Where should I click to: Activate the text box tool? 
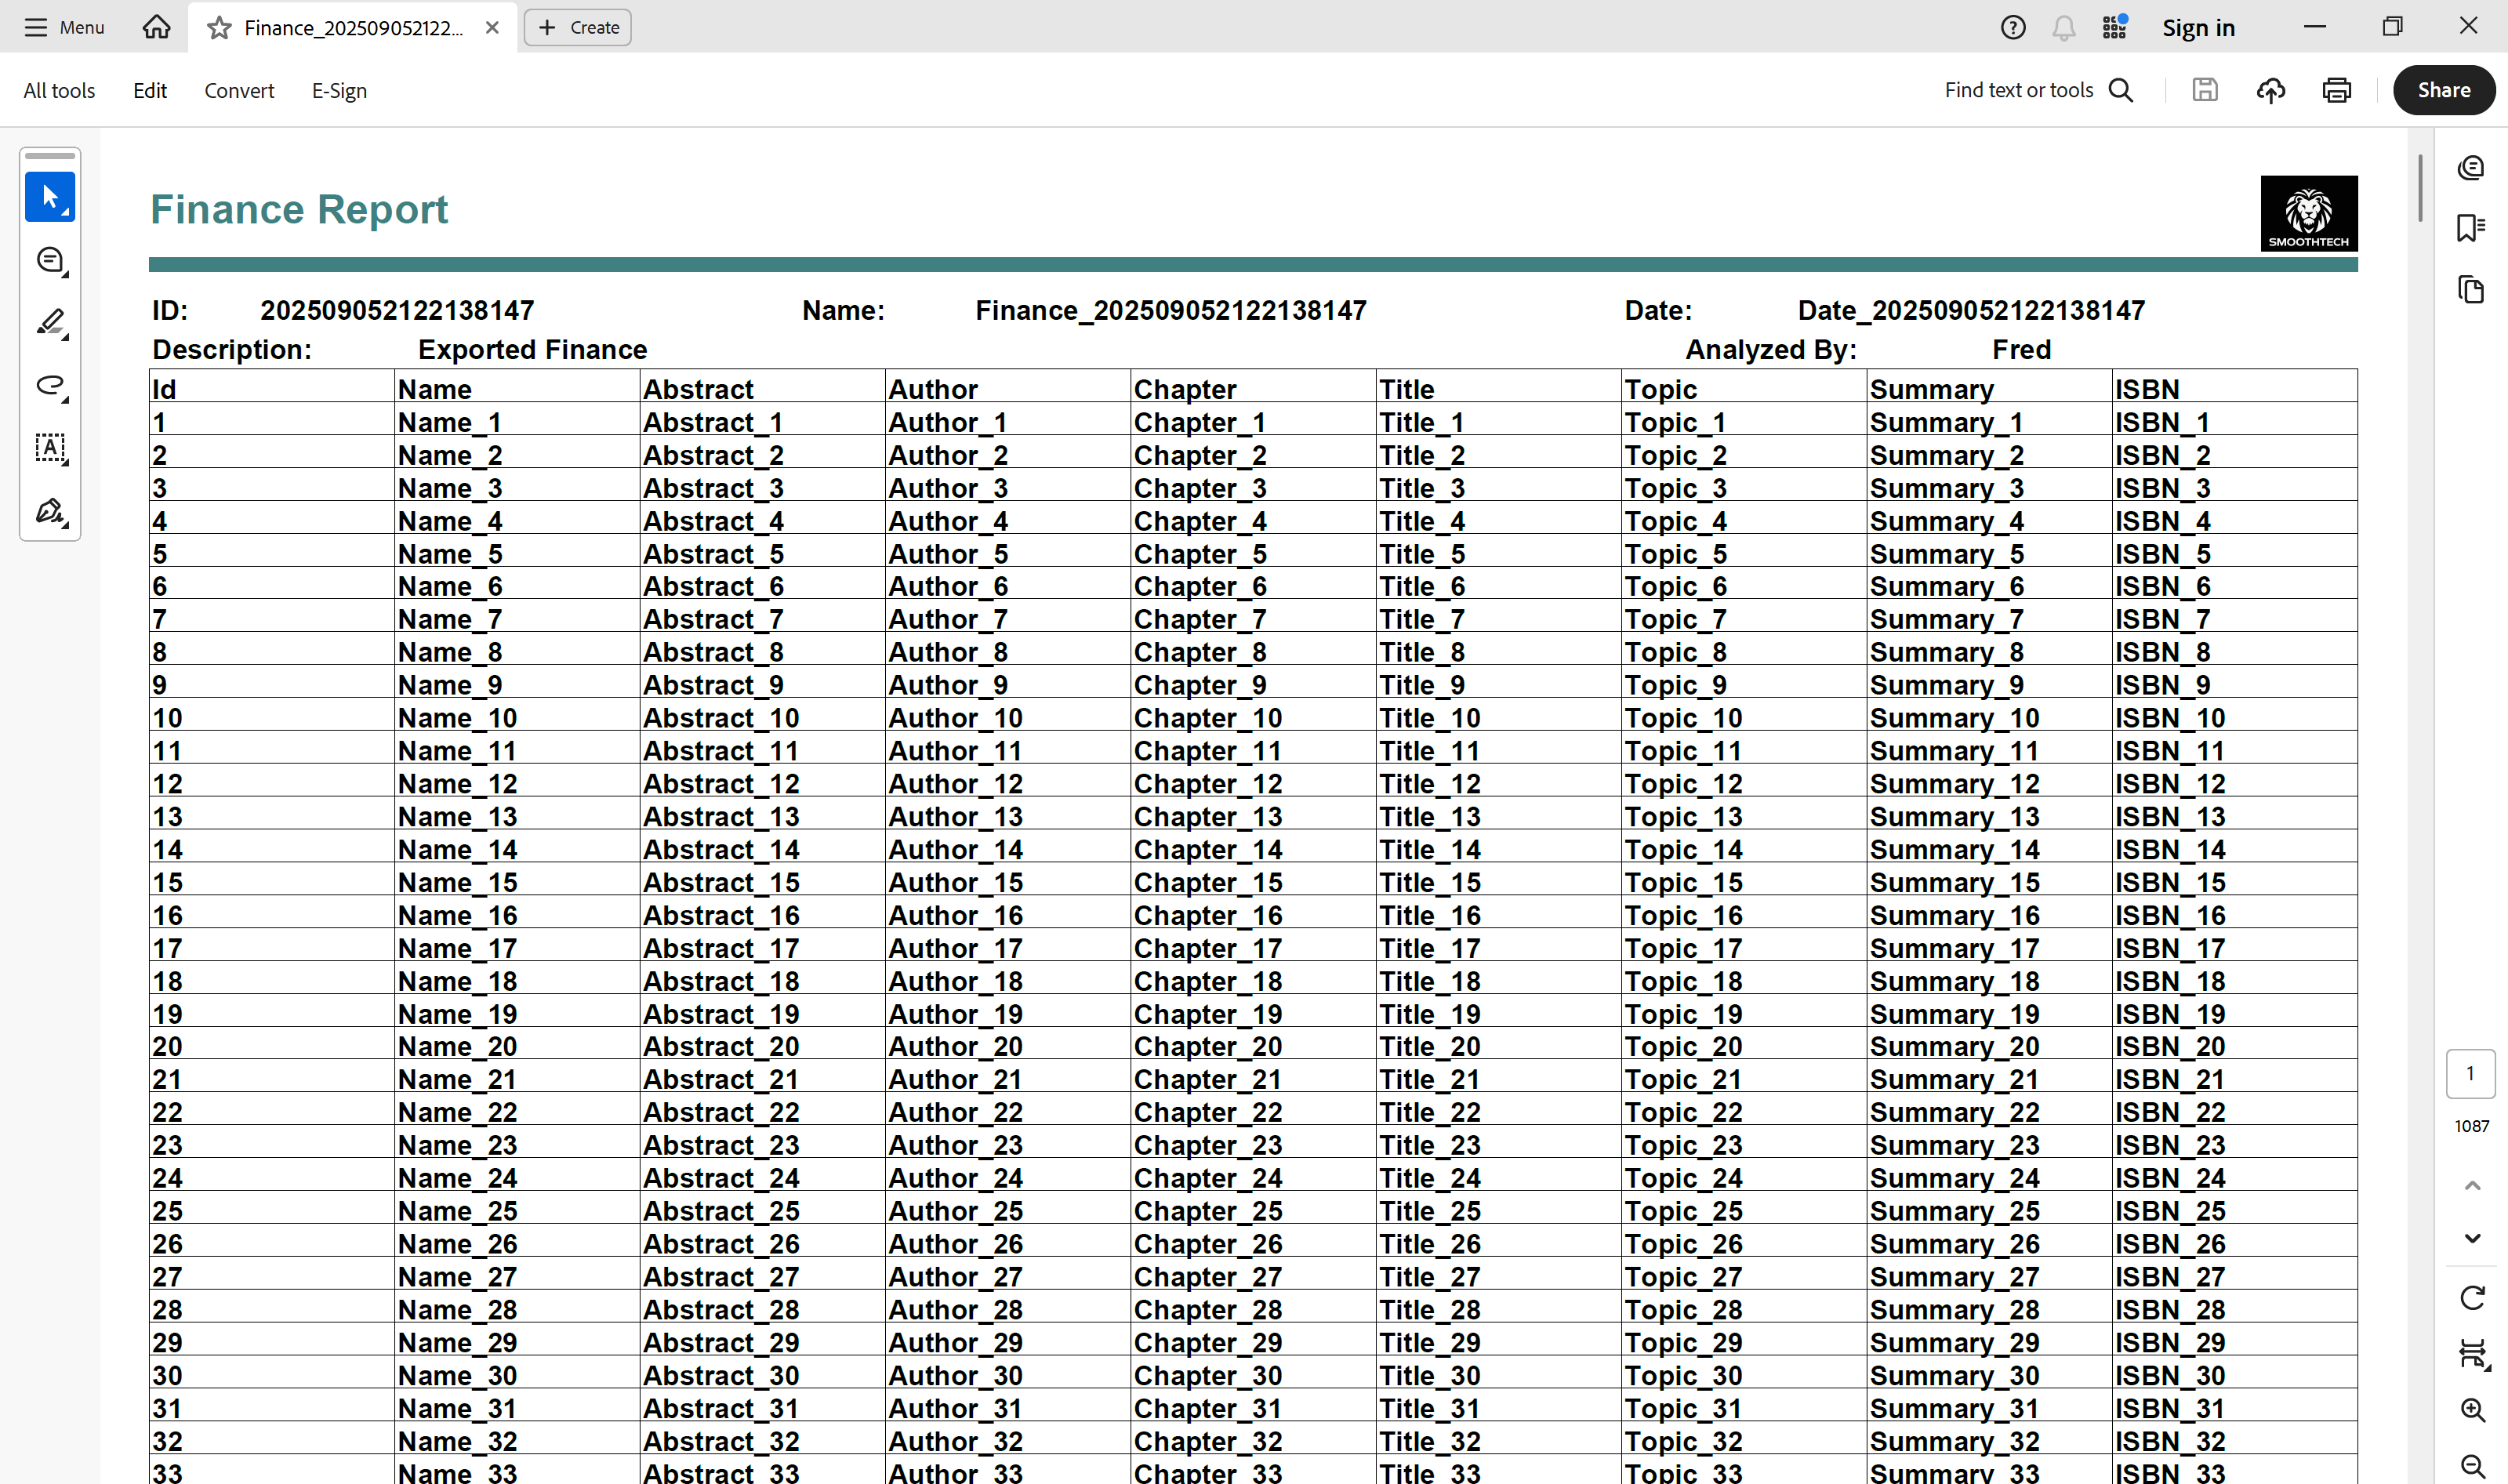pyautogui.click(x=49, y=448)
